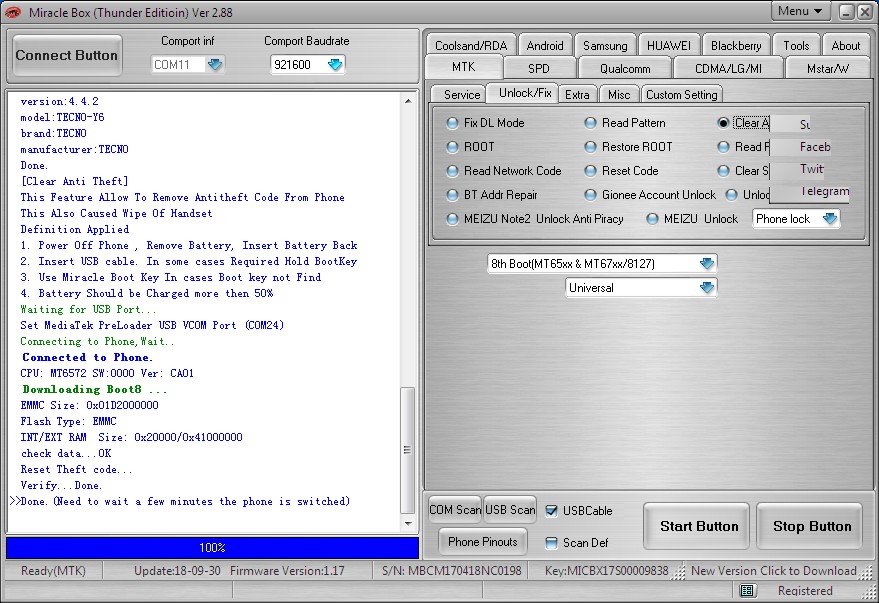Screen dimensions: 879x603
Task: Click the Key:MICBX17S00009838 status entry
Action: pos(607,570)
